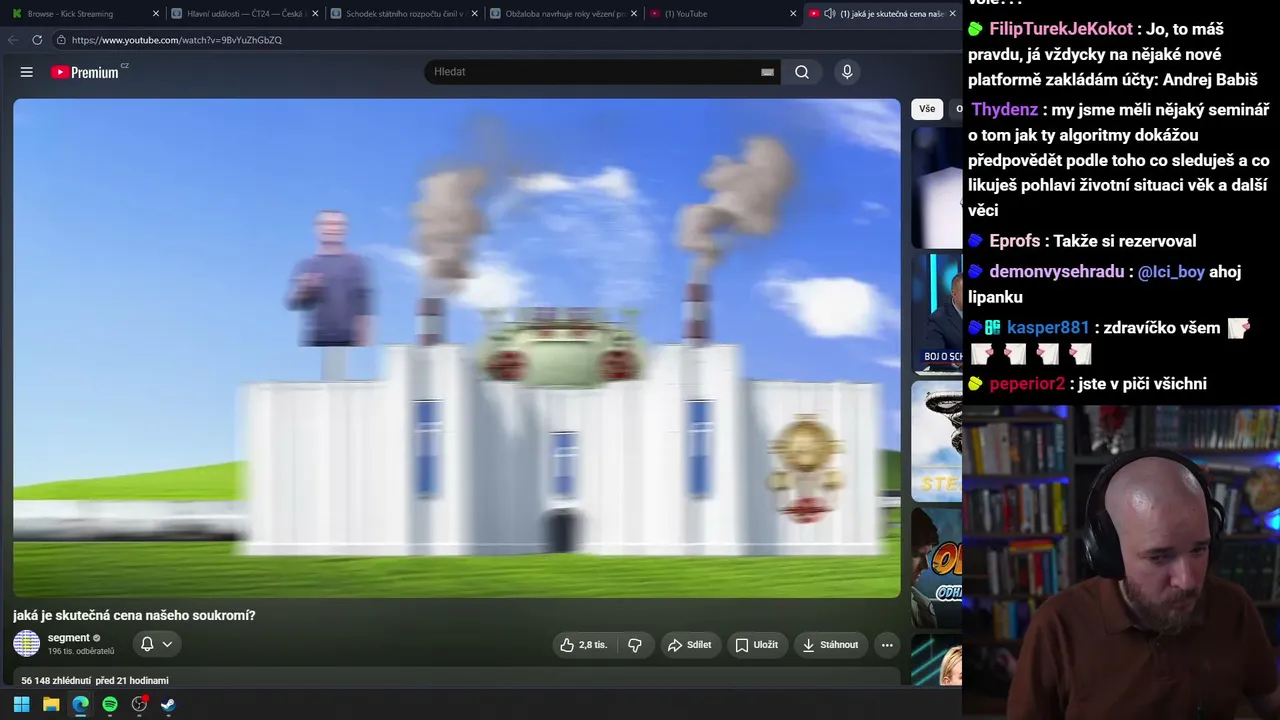The width and height of the screenshot is (1280, 720).
Task: Select the Vše filter chip
Action: (x=927, y=109)
